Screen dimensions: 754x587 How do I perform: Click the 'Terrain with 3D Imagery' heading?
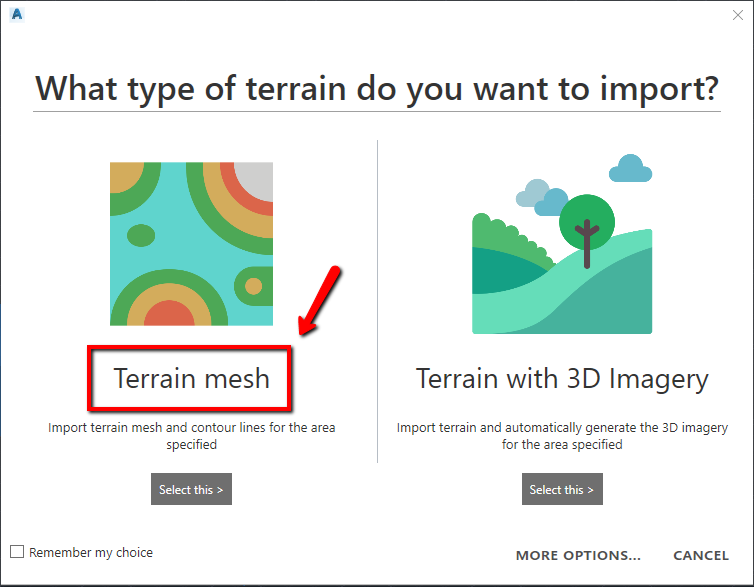[x=562, y=379]
